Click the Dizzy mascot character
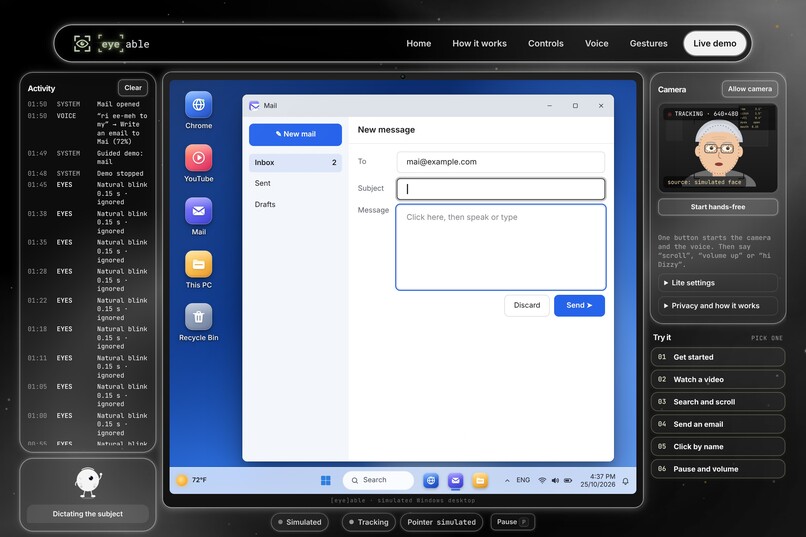Screen dimensions: 806x537 88,483
